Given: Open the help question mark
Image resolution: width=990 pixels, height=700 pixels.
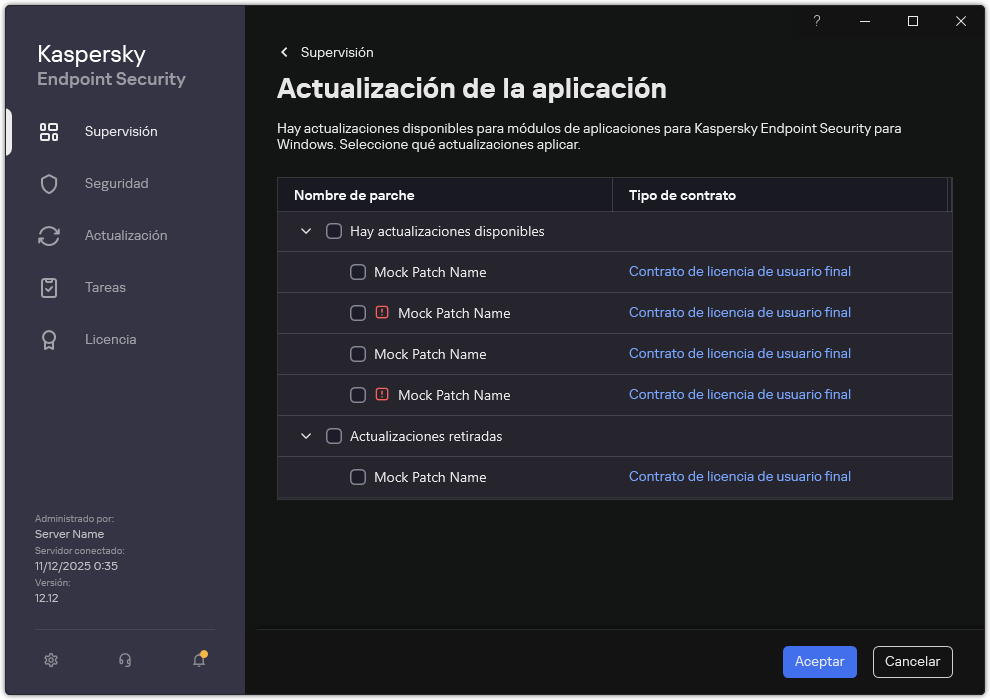Looking at the screenshot, I should click(x=816, y=21).
